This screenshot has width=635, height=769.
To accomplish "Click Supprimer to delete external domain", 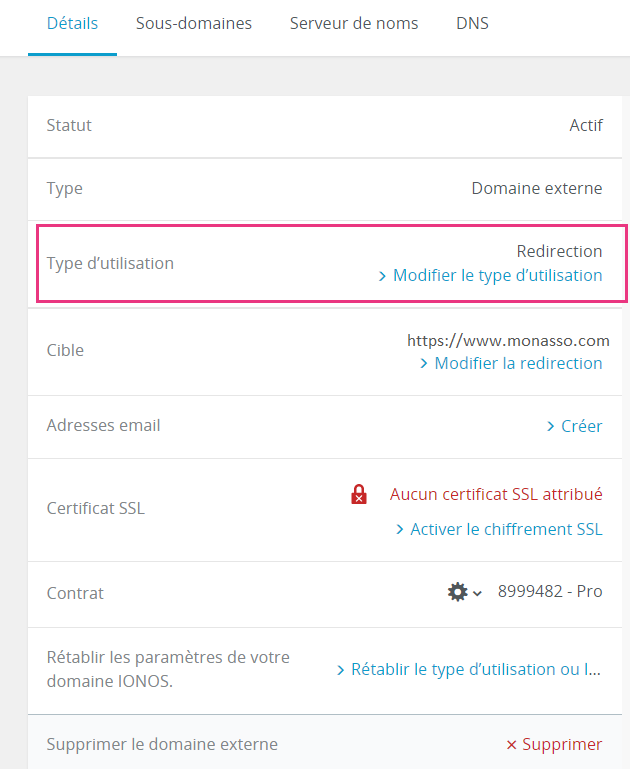I will [x=562, y=744].
